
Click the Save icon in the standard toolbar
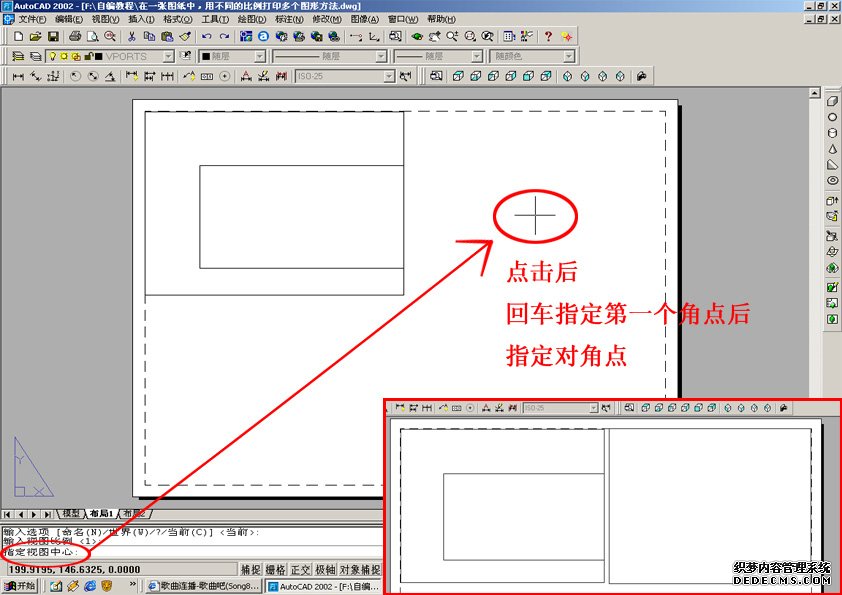(x=51, y=36)
